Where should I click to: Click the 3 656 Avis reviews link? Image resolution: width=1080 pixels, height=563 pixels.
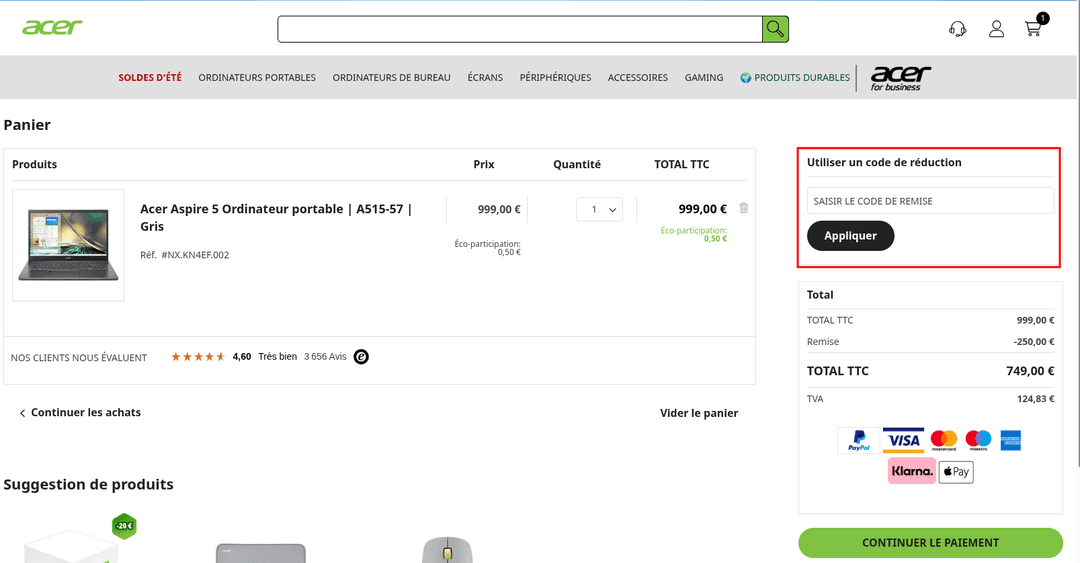point(325,356)
